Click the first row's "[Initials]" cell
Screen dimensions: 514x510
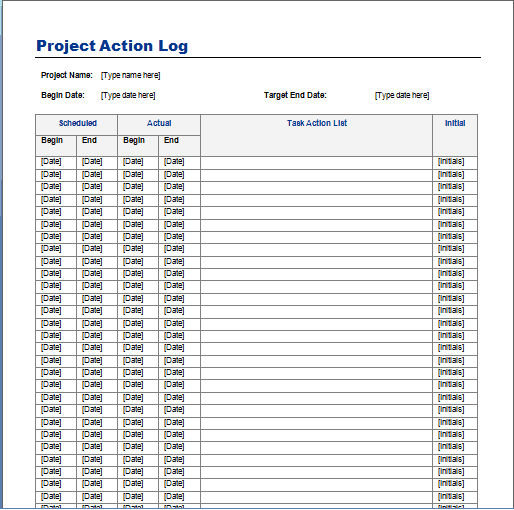pyautogui.click(x=455, y=162)
